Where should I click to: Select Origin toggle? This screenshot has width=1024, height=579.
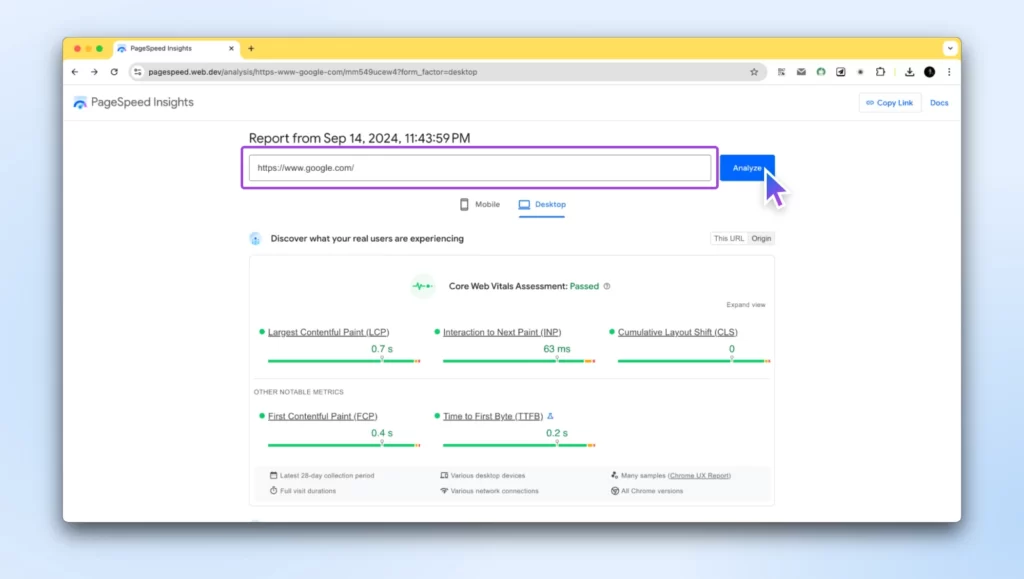[x=761, y=238]
